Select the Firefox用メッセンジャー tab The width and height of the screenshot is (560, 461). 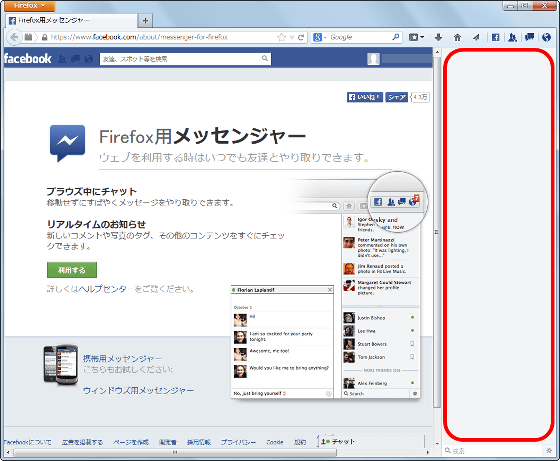pyautogui.click(x=71, y=21)
